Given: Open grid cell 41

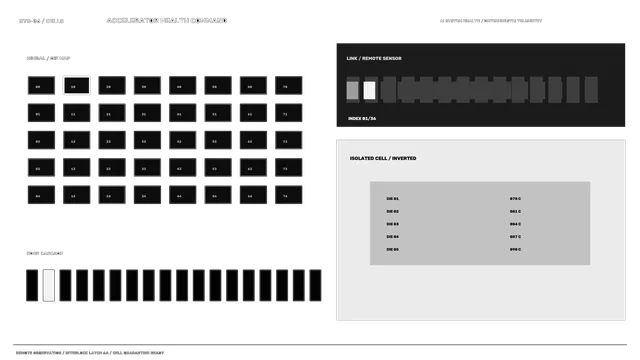Looking at the screenshot, I should 182,113.
